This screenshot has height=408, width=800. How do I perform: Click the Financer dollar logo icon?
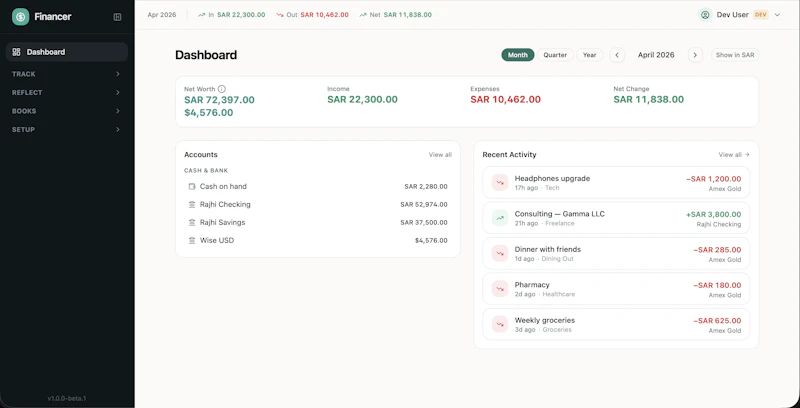coord(20,17)
